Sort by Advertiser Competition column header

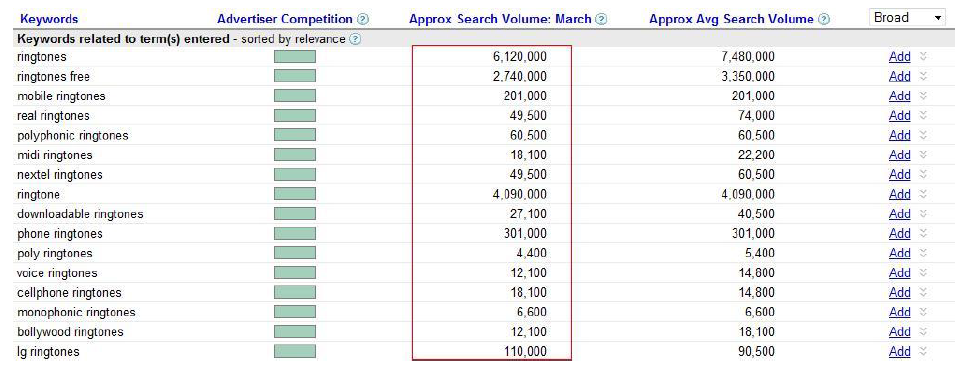coord(285,19)
